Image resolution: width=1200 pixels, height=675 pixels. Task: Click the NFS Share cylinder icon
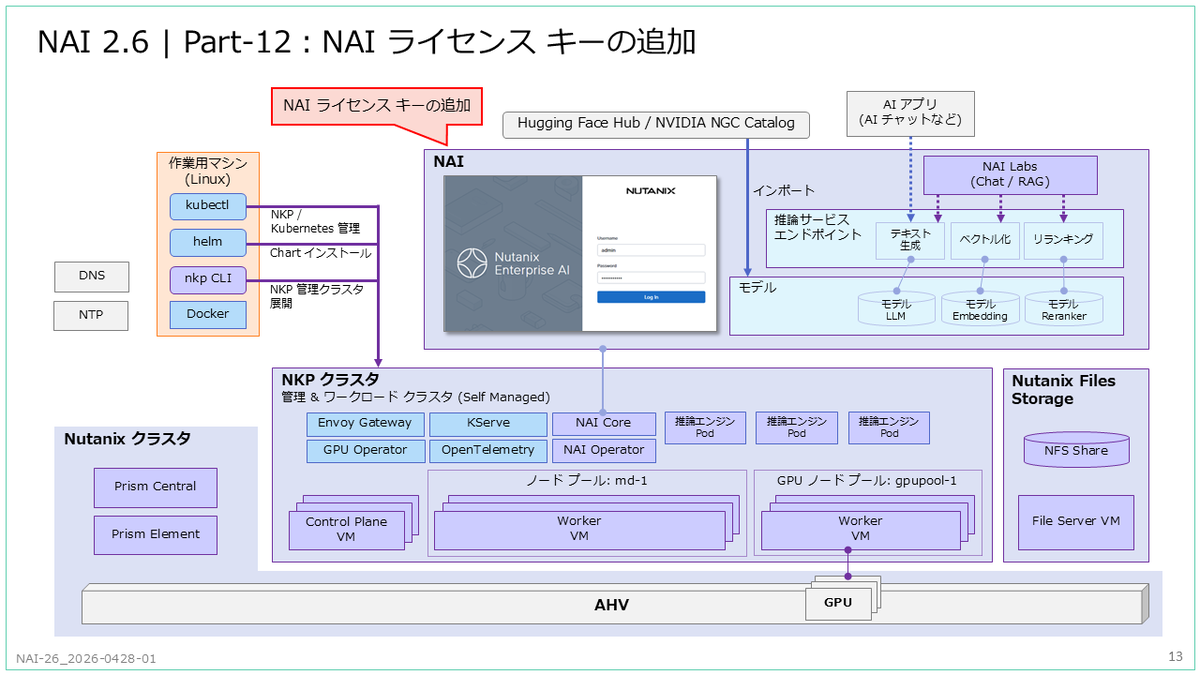click(x=1076, y=450)
